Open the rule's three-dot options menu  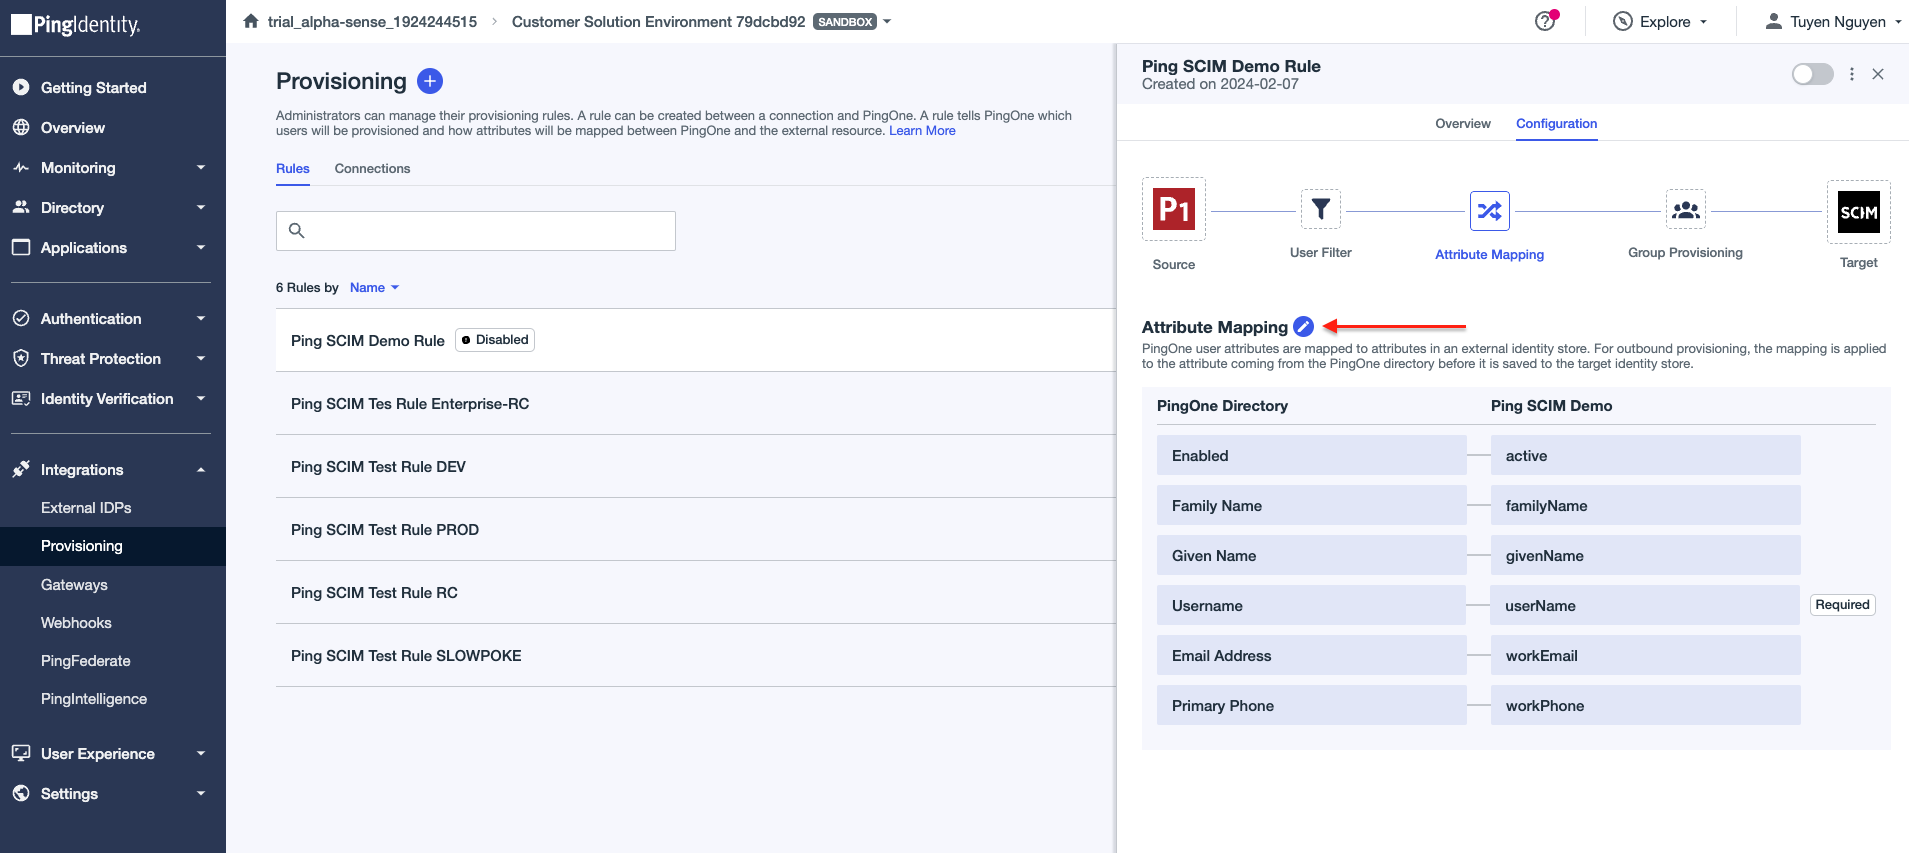click(x=1852, y=74)
